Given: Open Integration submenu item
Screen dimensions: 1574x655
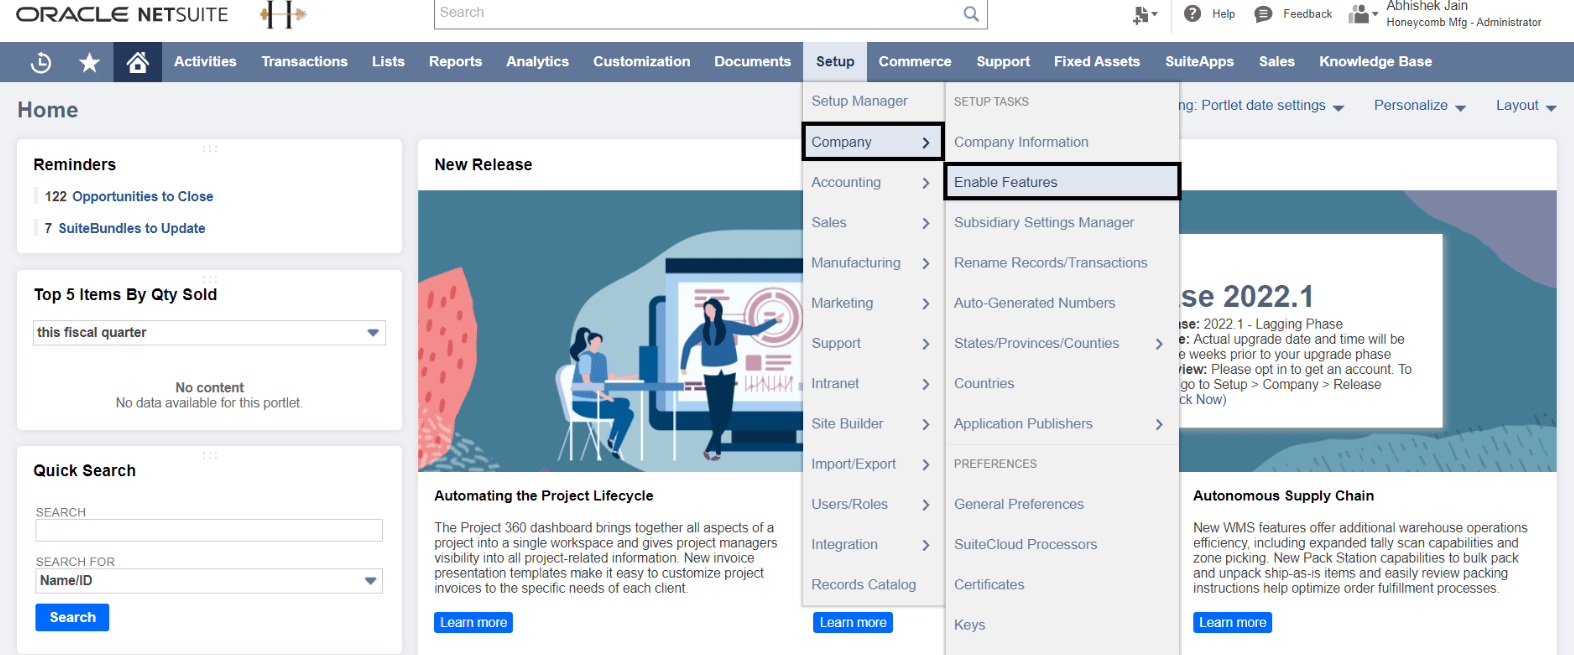Looking at the screenshot, I should (873, 545).
